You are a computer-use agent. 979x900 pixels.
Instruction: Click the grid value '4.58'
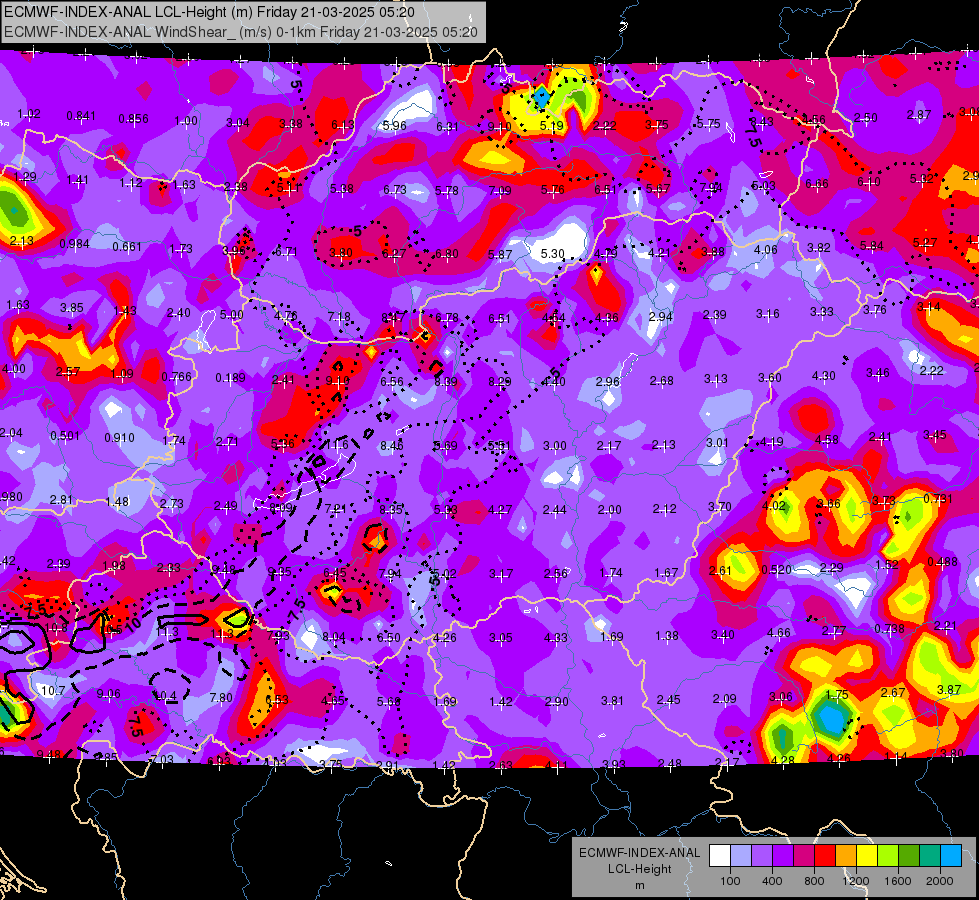click(827, 440)
